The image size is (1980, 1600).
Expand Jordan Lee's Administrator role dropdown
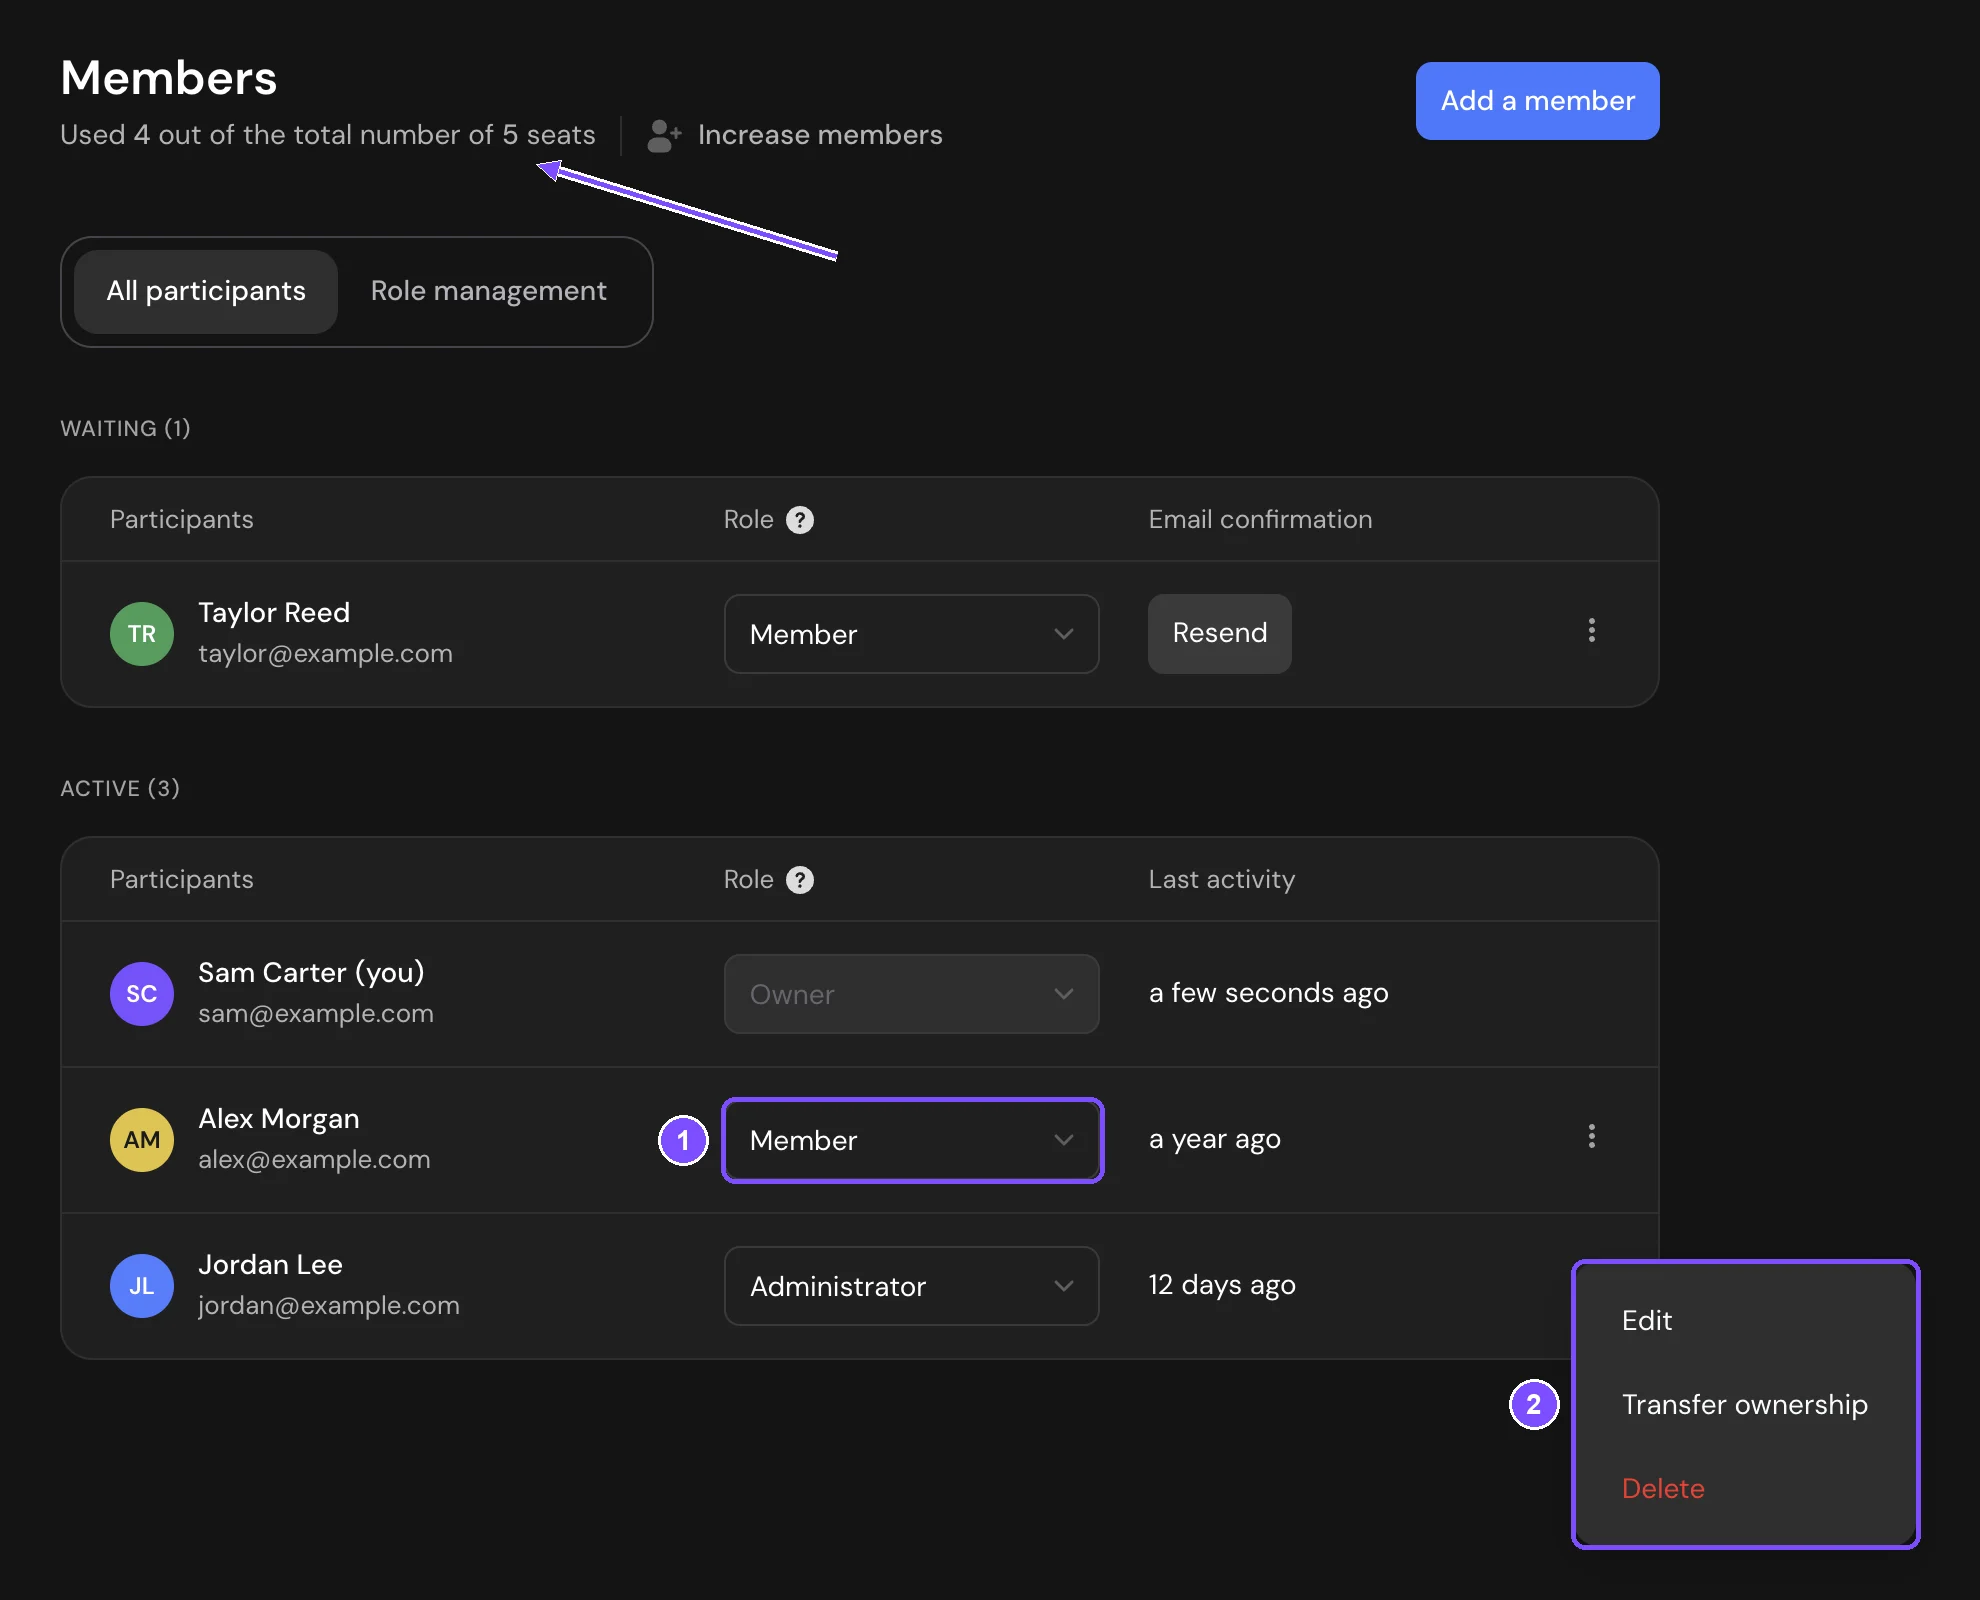[x=912, y=1286]
